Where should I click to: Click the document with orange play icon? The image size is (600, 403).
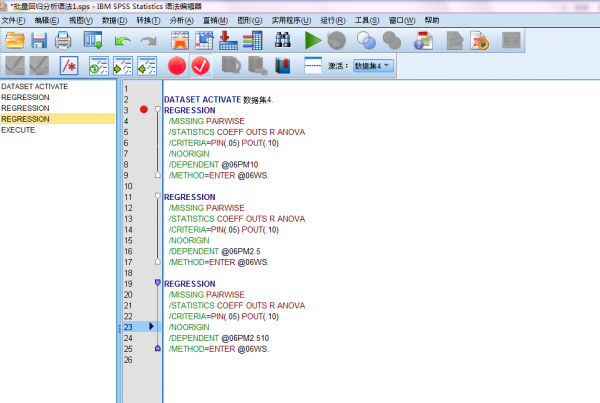[x=479, y=40]
